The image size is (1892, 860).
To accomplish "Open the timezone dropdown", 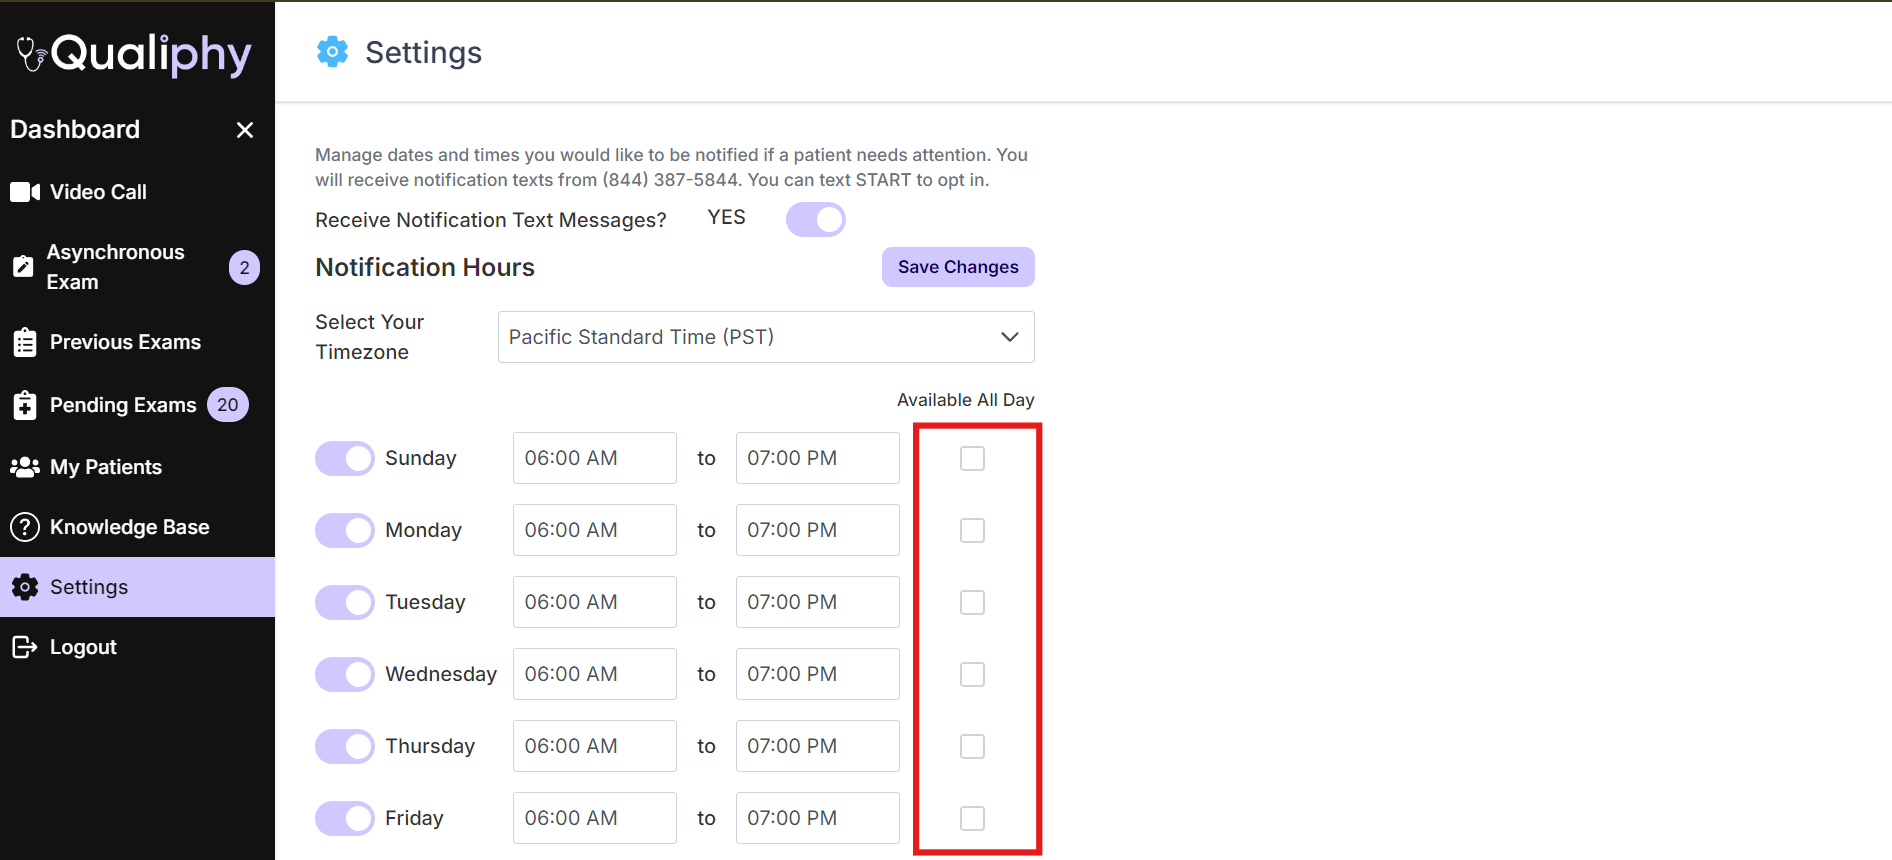I will 765,337.
